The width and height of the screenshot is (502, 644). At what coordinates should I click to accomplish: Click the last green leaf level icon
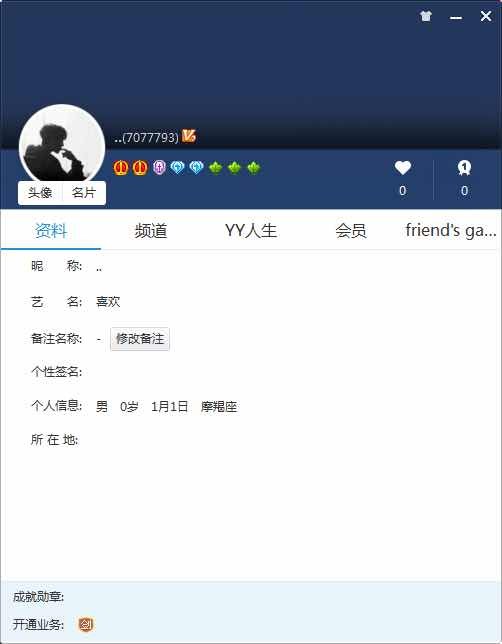click(x=253, y=168)
